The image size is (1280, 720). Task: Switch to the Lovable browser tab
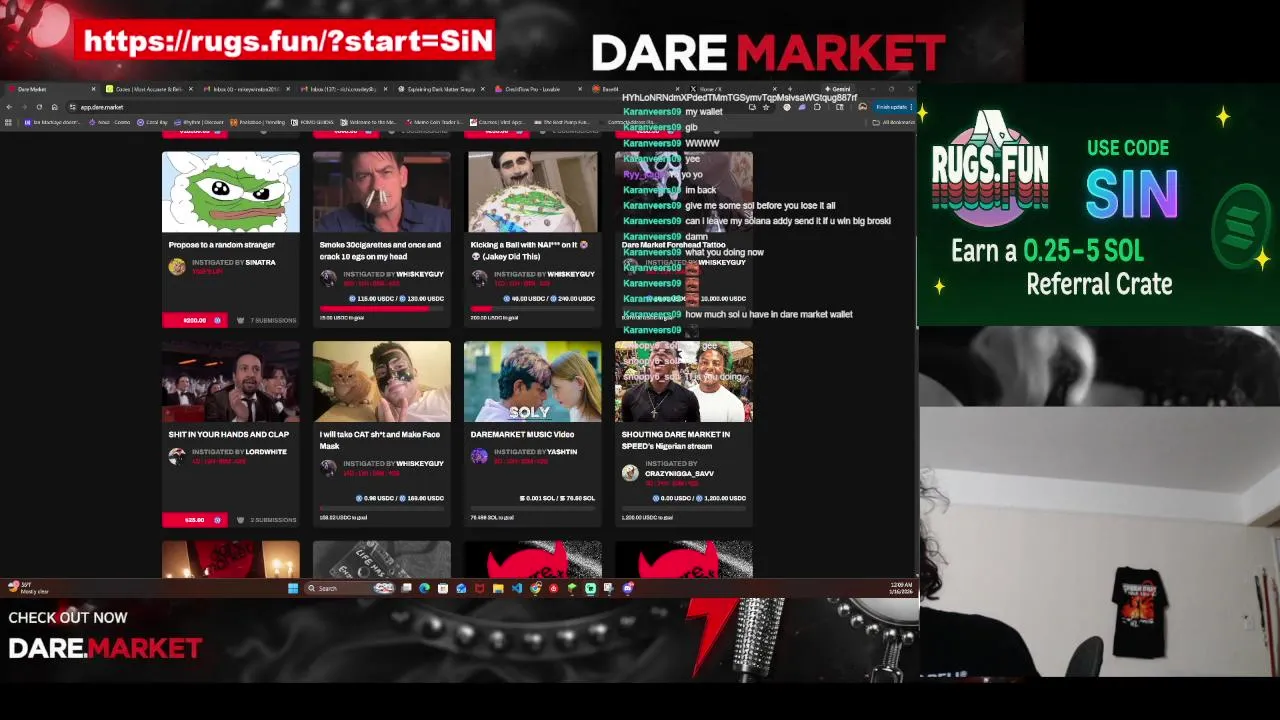(x=538, y=89)
